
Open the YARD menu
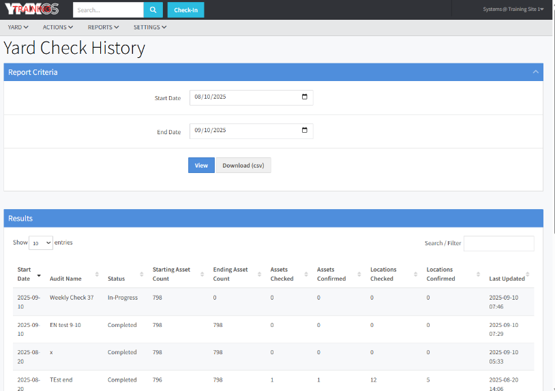pos(18,27)
